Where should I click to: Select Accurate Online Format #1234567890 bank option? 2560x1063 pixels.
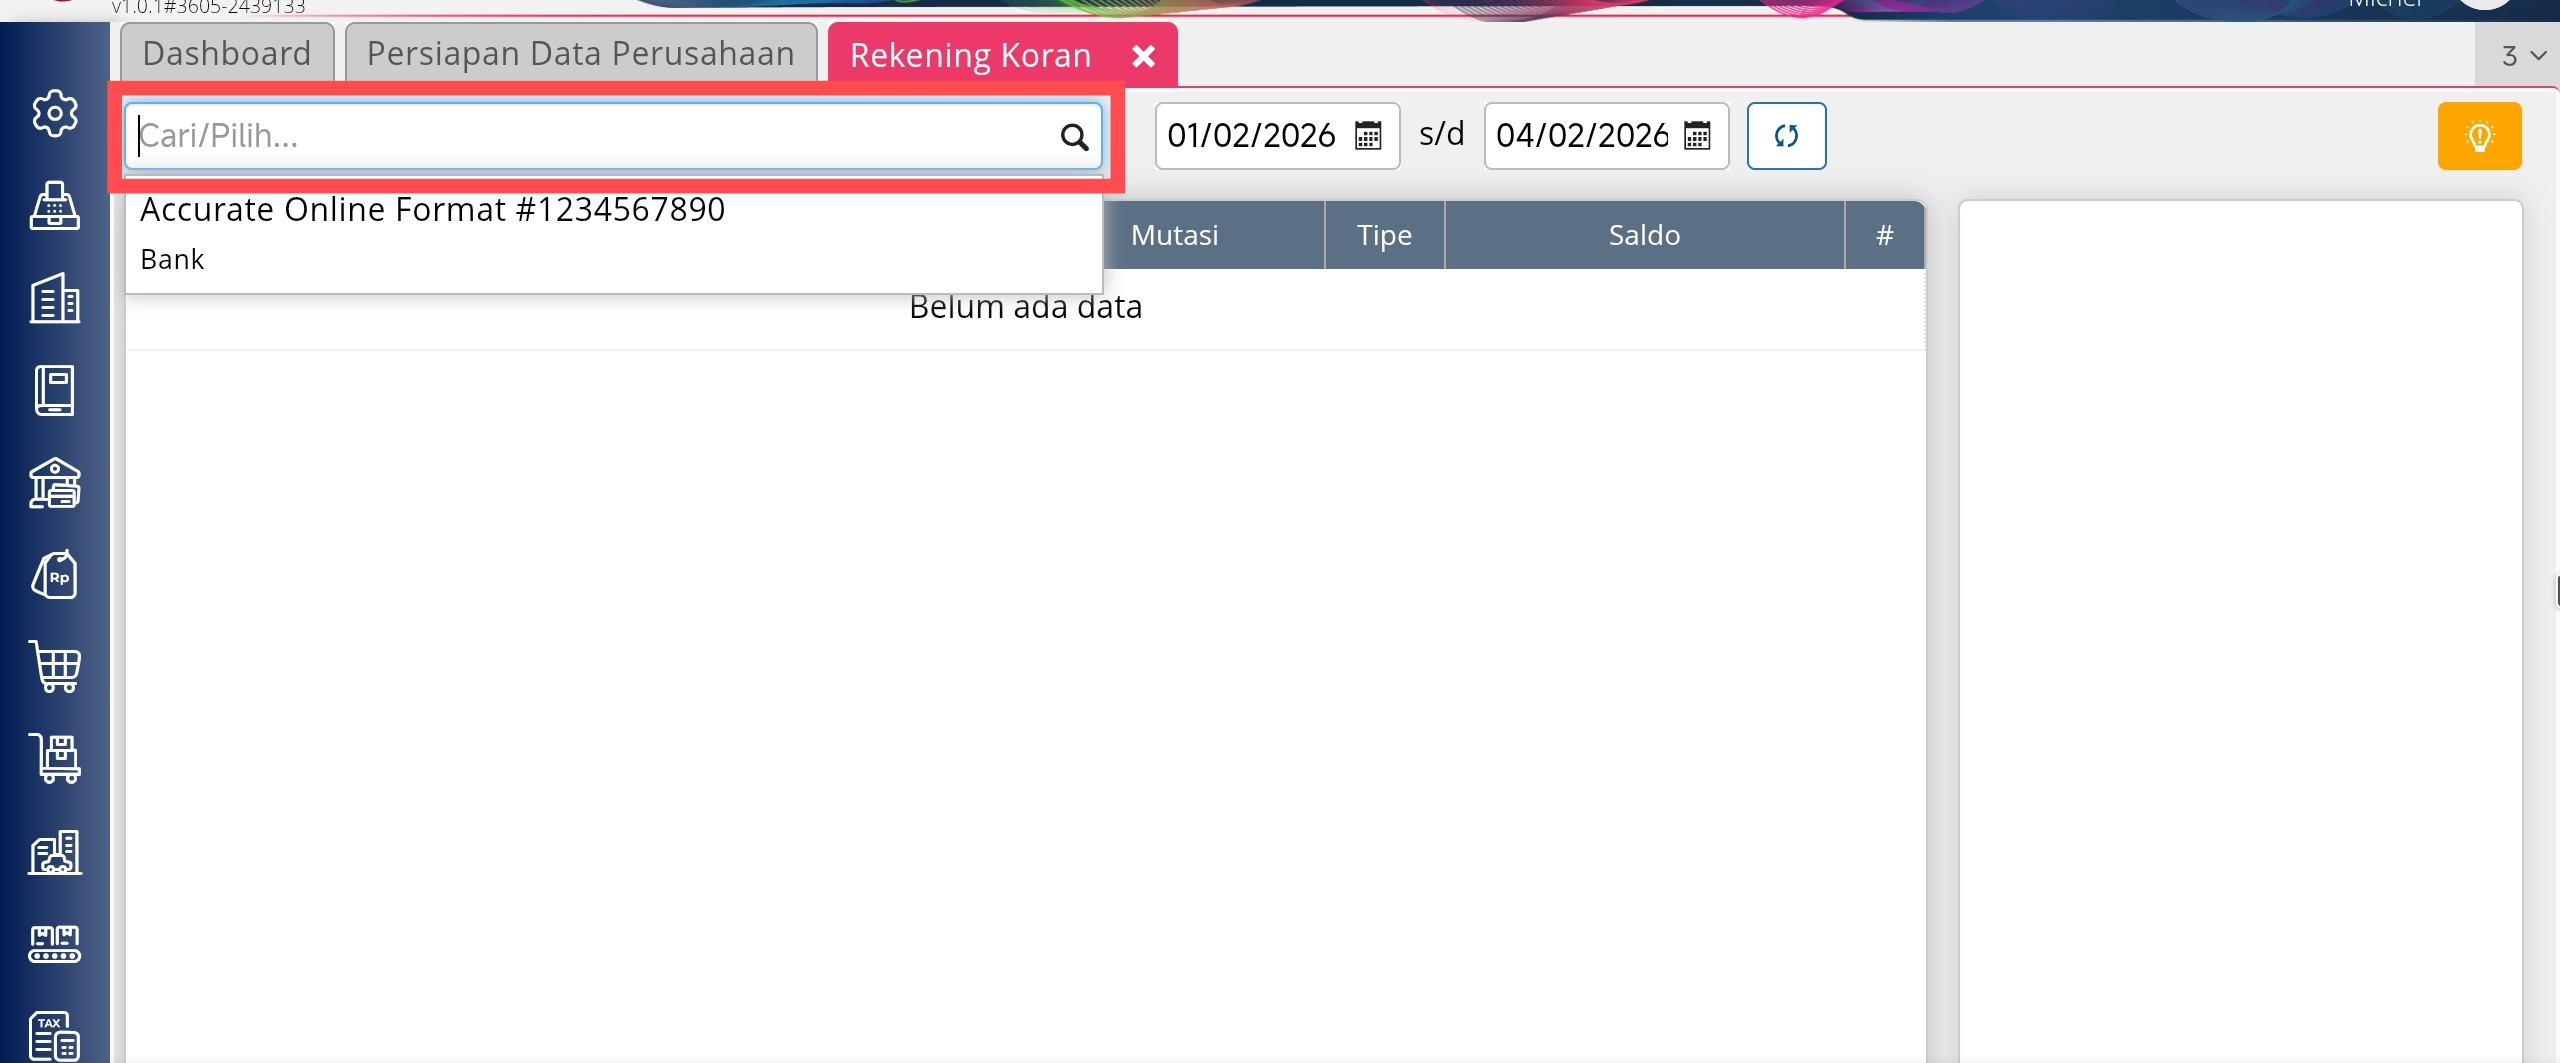[x=432, y=210]
